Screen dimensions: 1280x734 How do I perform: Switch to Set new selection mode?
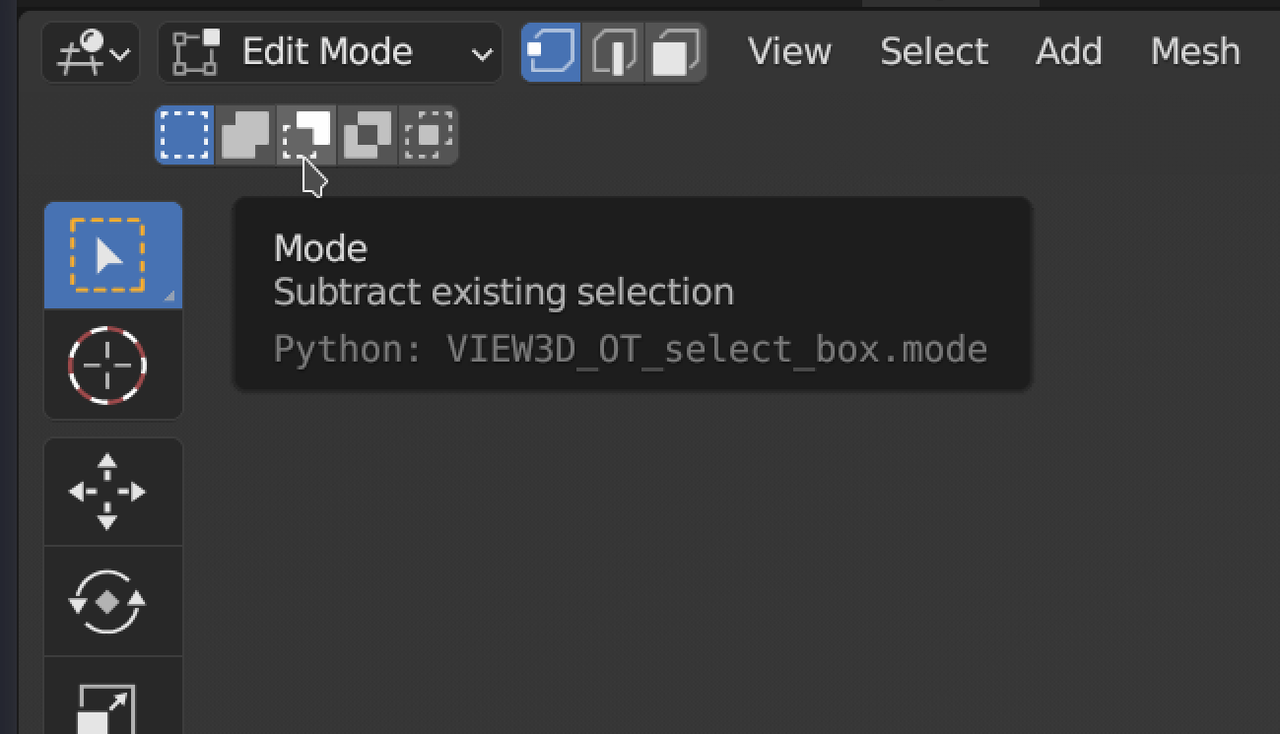click(184, 135)
